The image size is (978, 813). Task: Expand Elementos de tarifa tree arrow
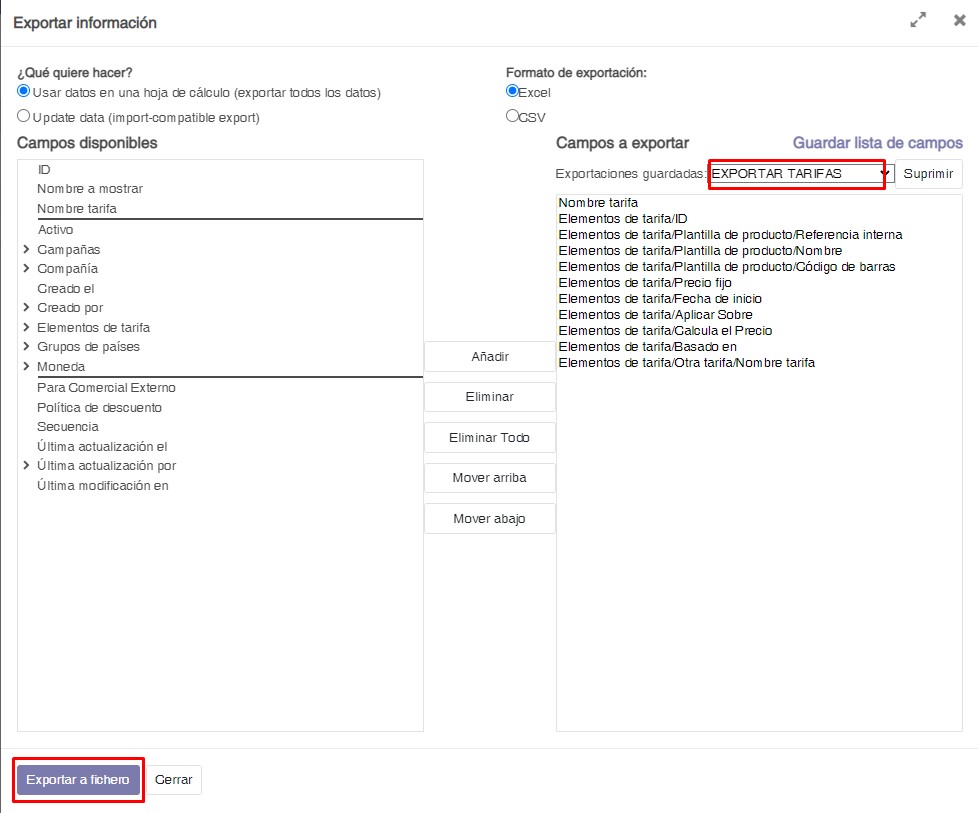click(26, 328)
